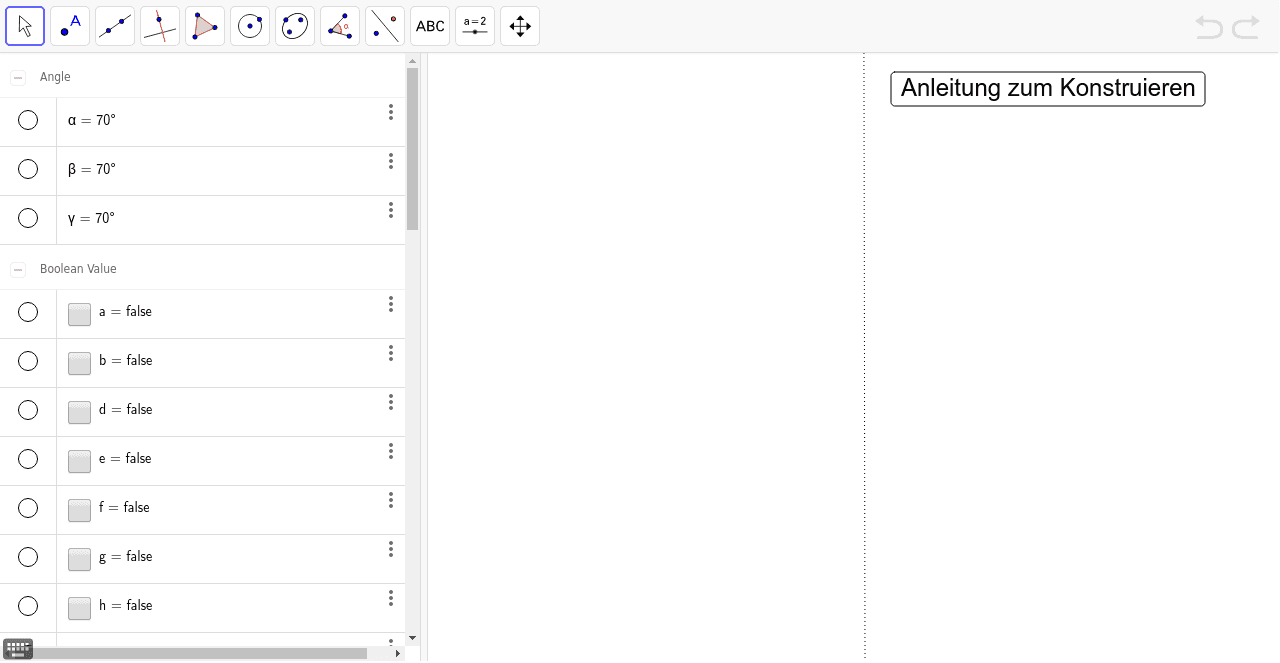This screenshot has width=1280, height=663.
Task: Select the entry γ = 70°
Action: [x=92, y=218]
